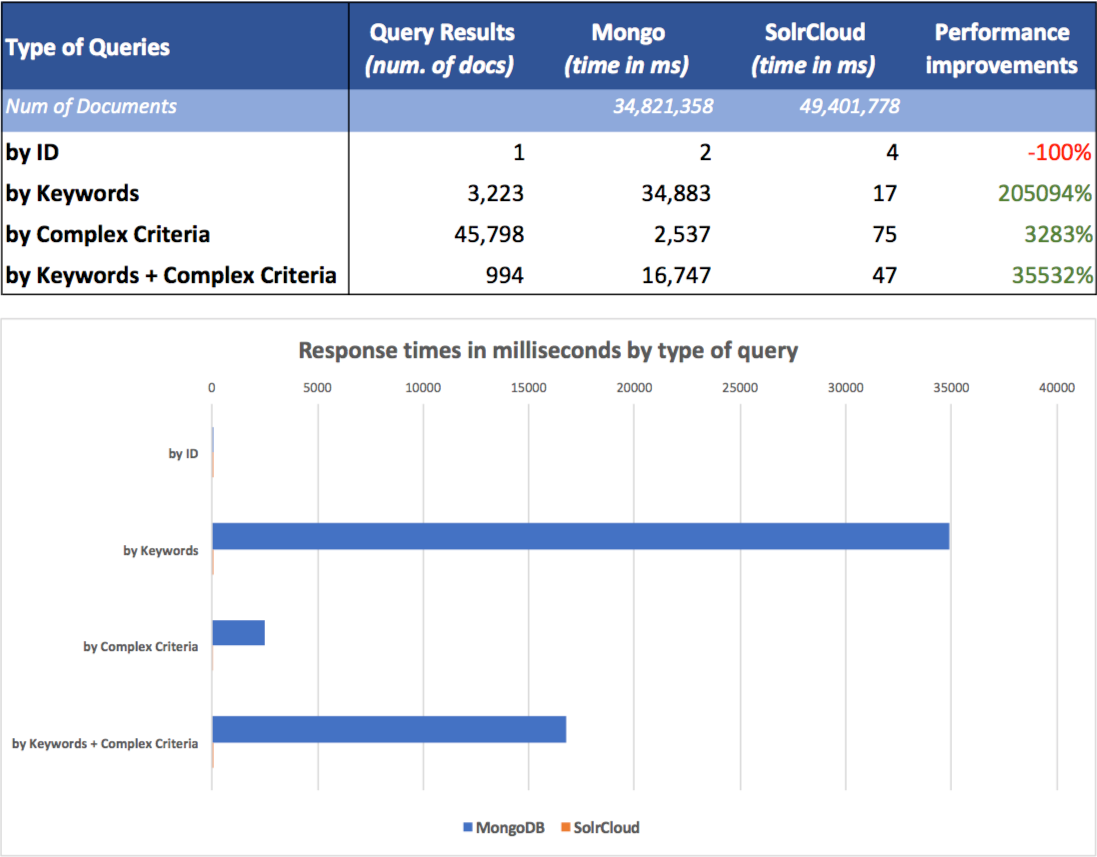1097x857 pixels.
Task: Select the "by Complex Criteria" table row label
Action: pos(108,234)
